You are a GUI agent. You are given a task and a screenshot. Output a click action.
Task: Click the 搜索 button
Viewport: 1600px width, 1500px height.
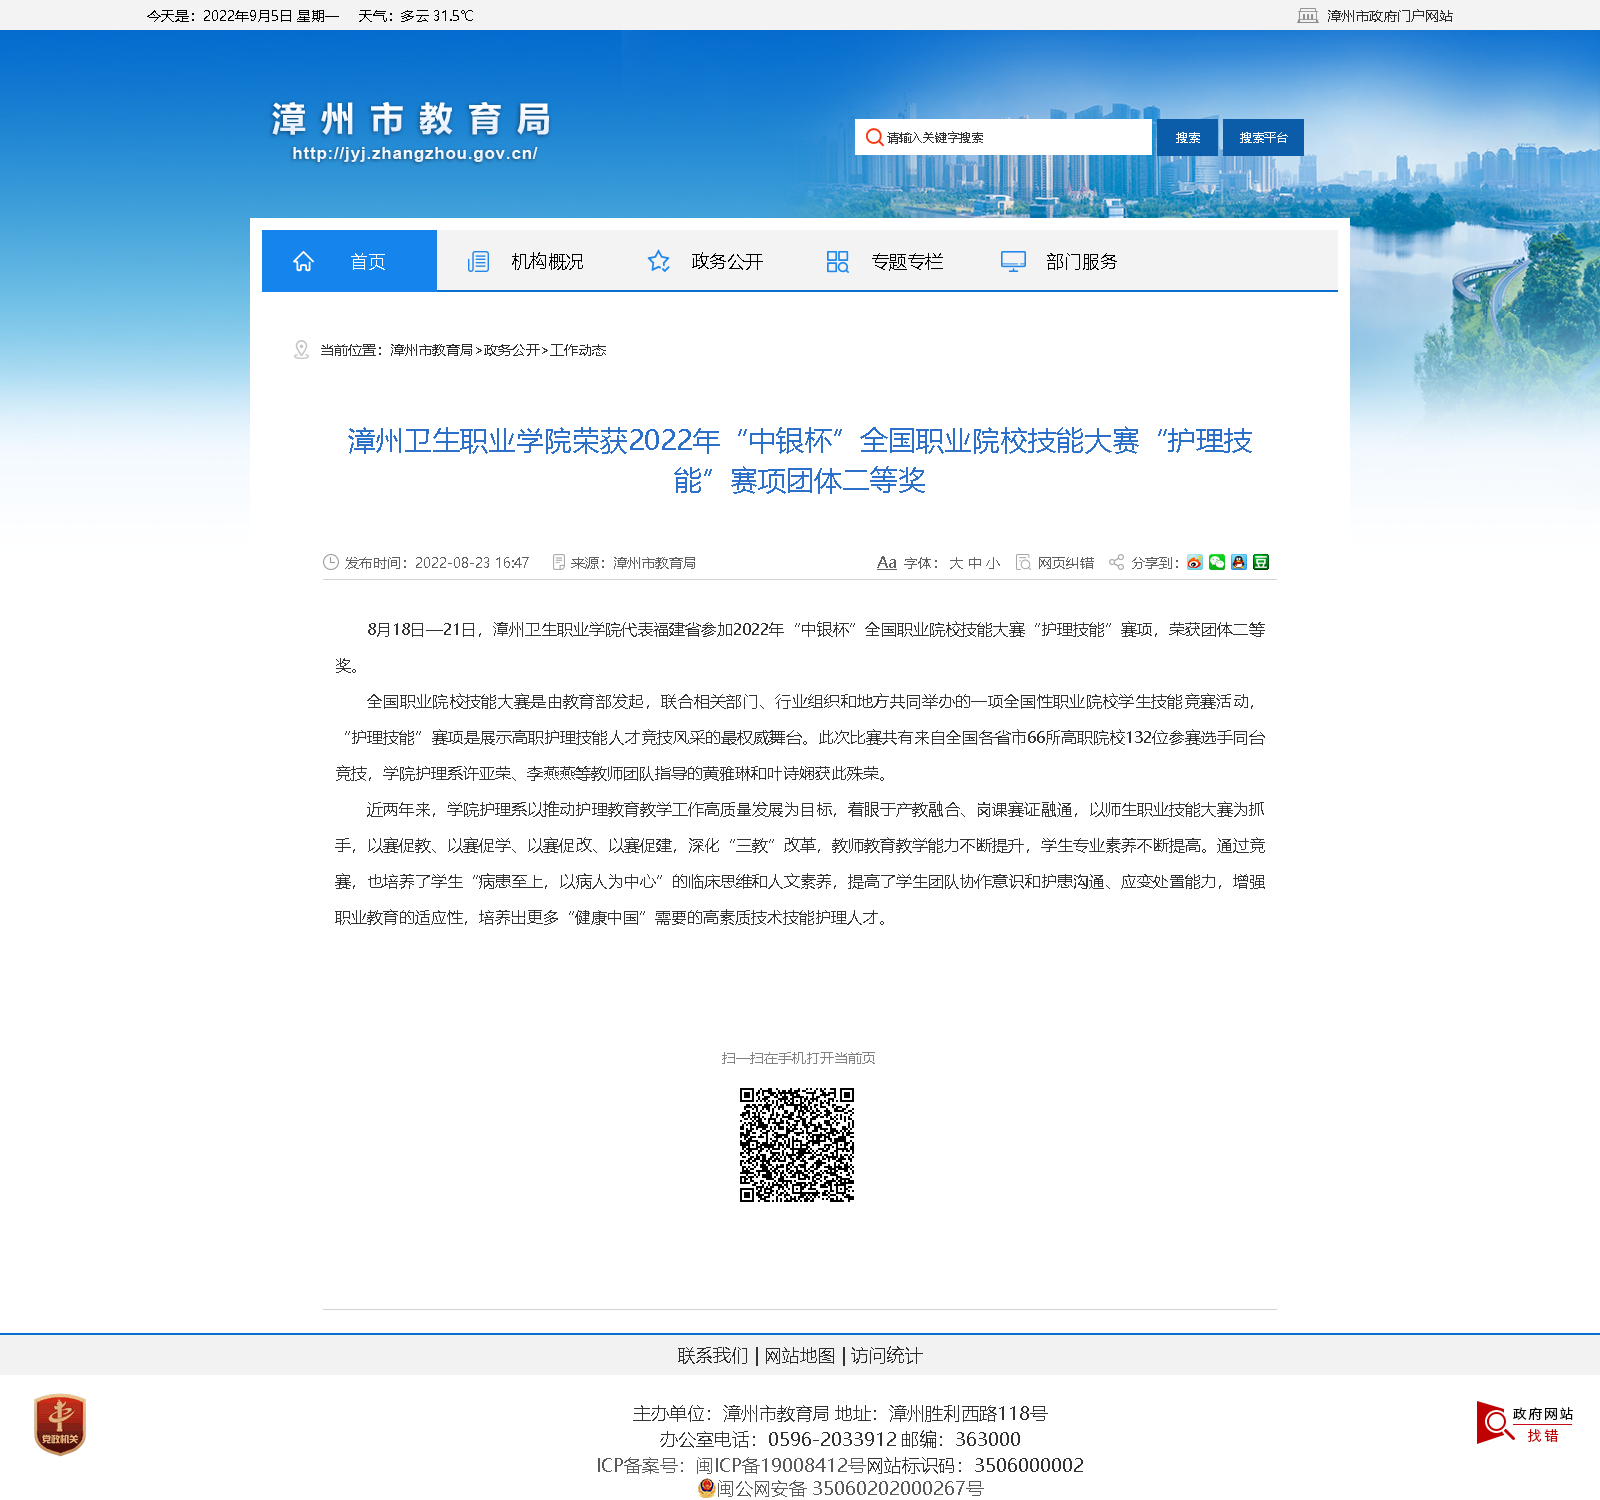pyautogui.click(x=1187, y=137)
